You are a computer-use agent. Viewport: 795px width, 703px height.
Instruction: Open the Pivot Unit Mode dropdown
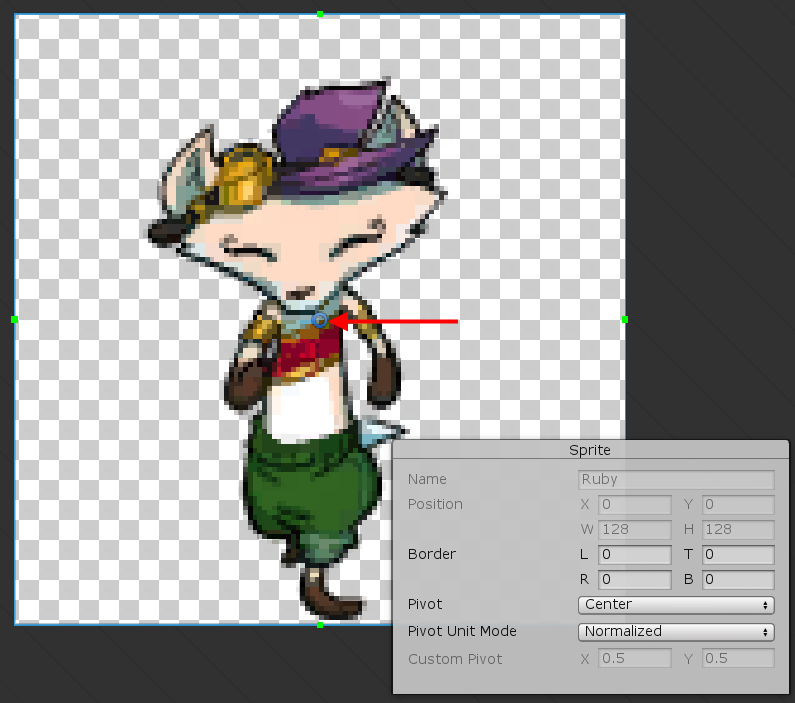(676, 631)
